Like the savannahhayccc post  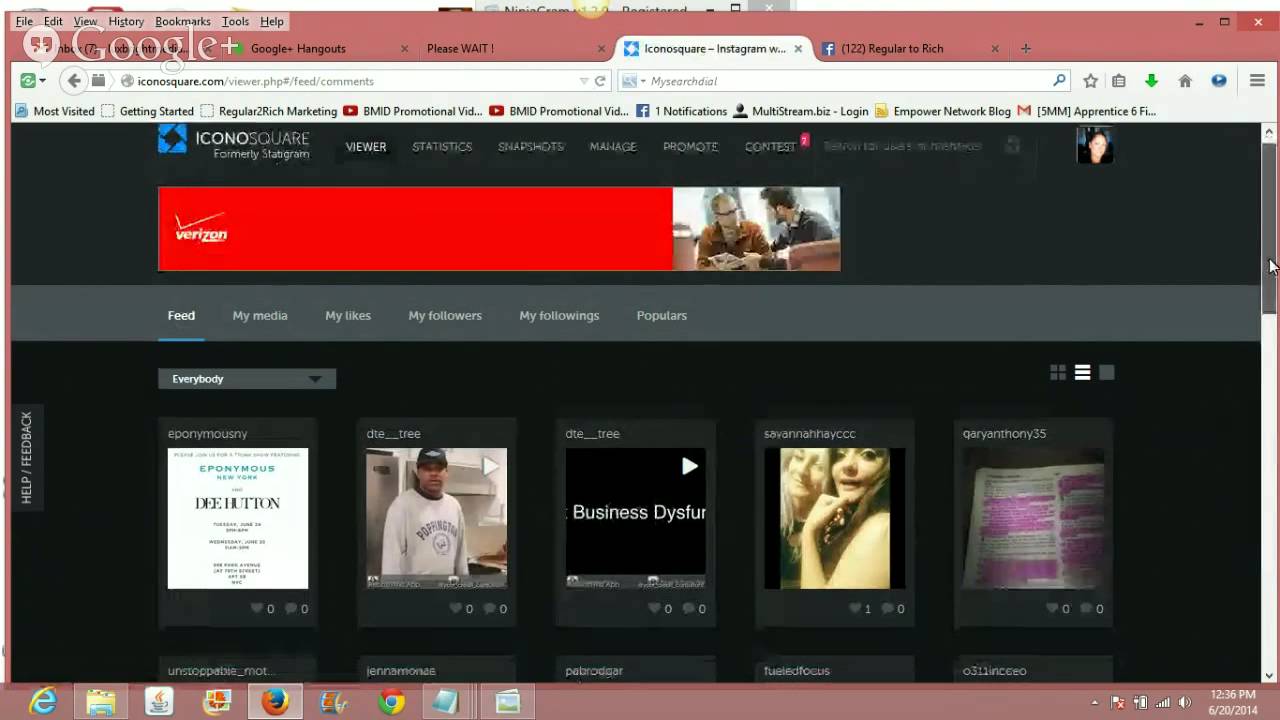(x=854, y=608)
